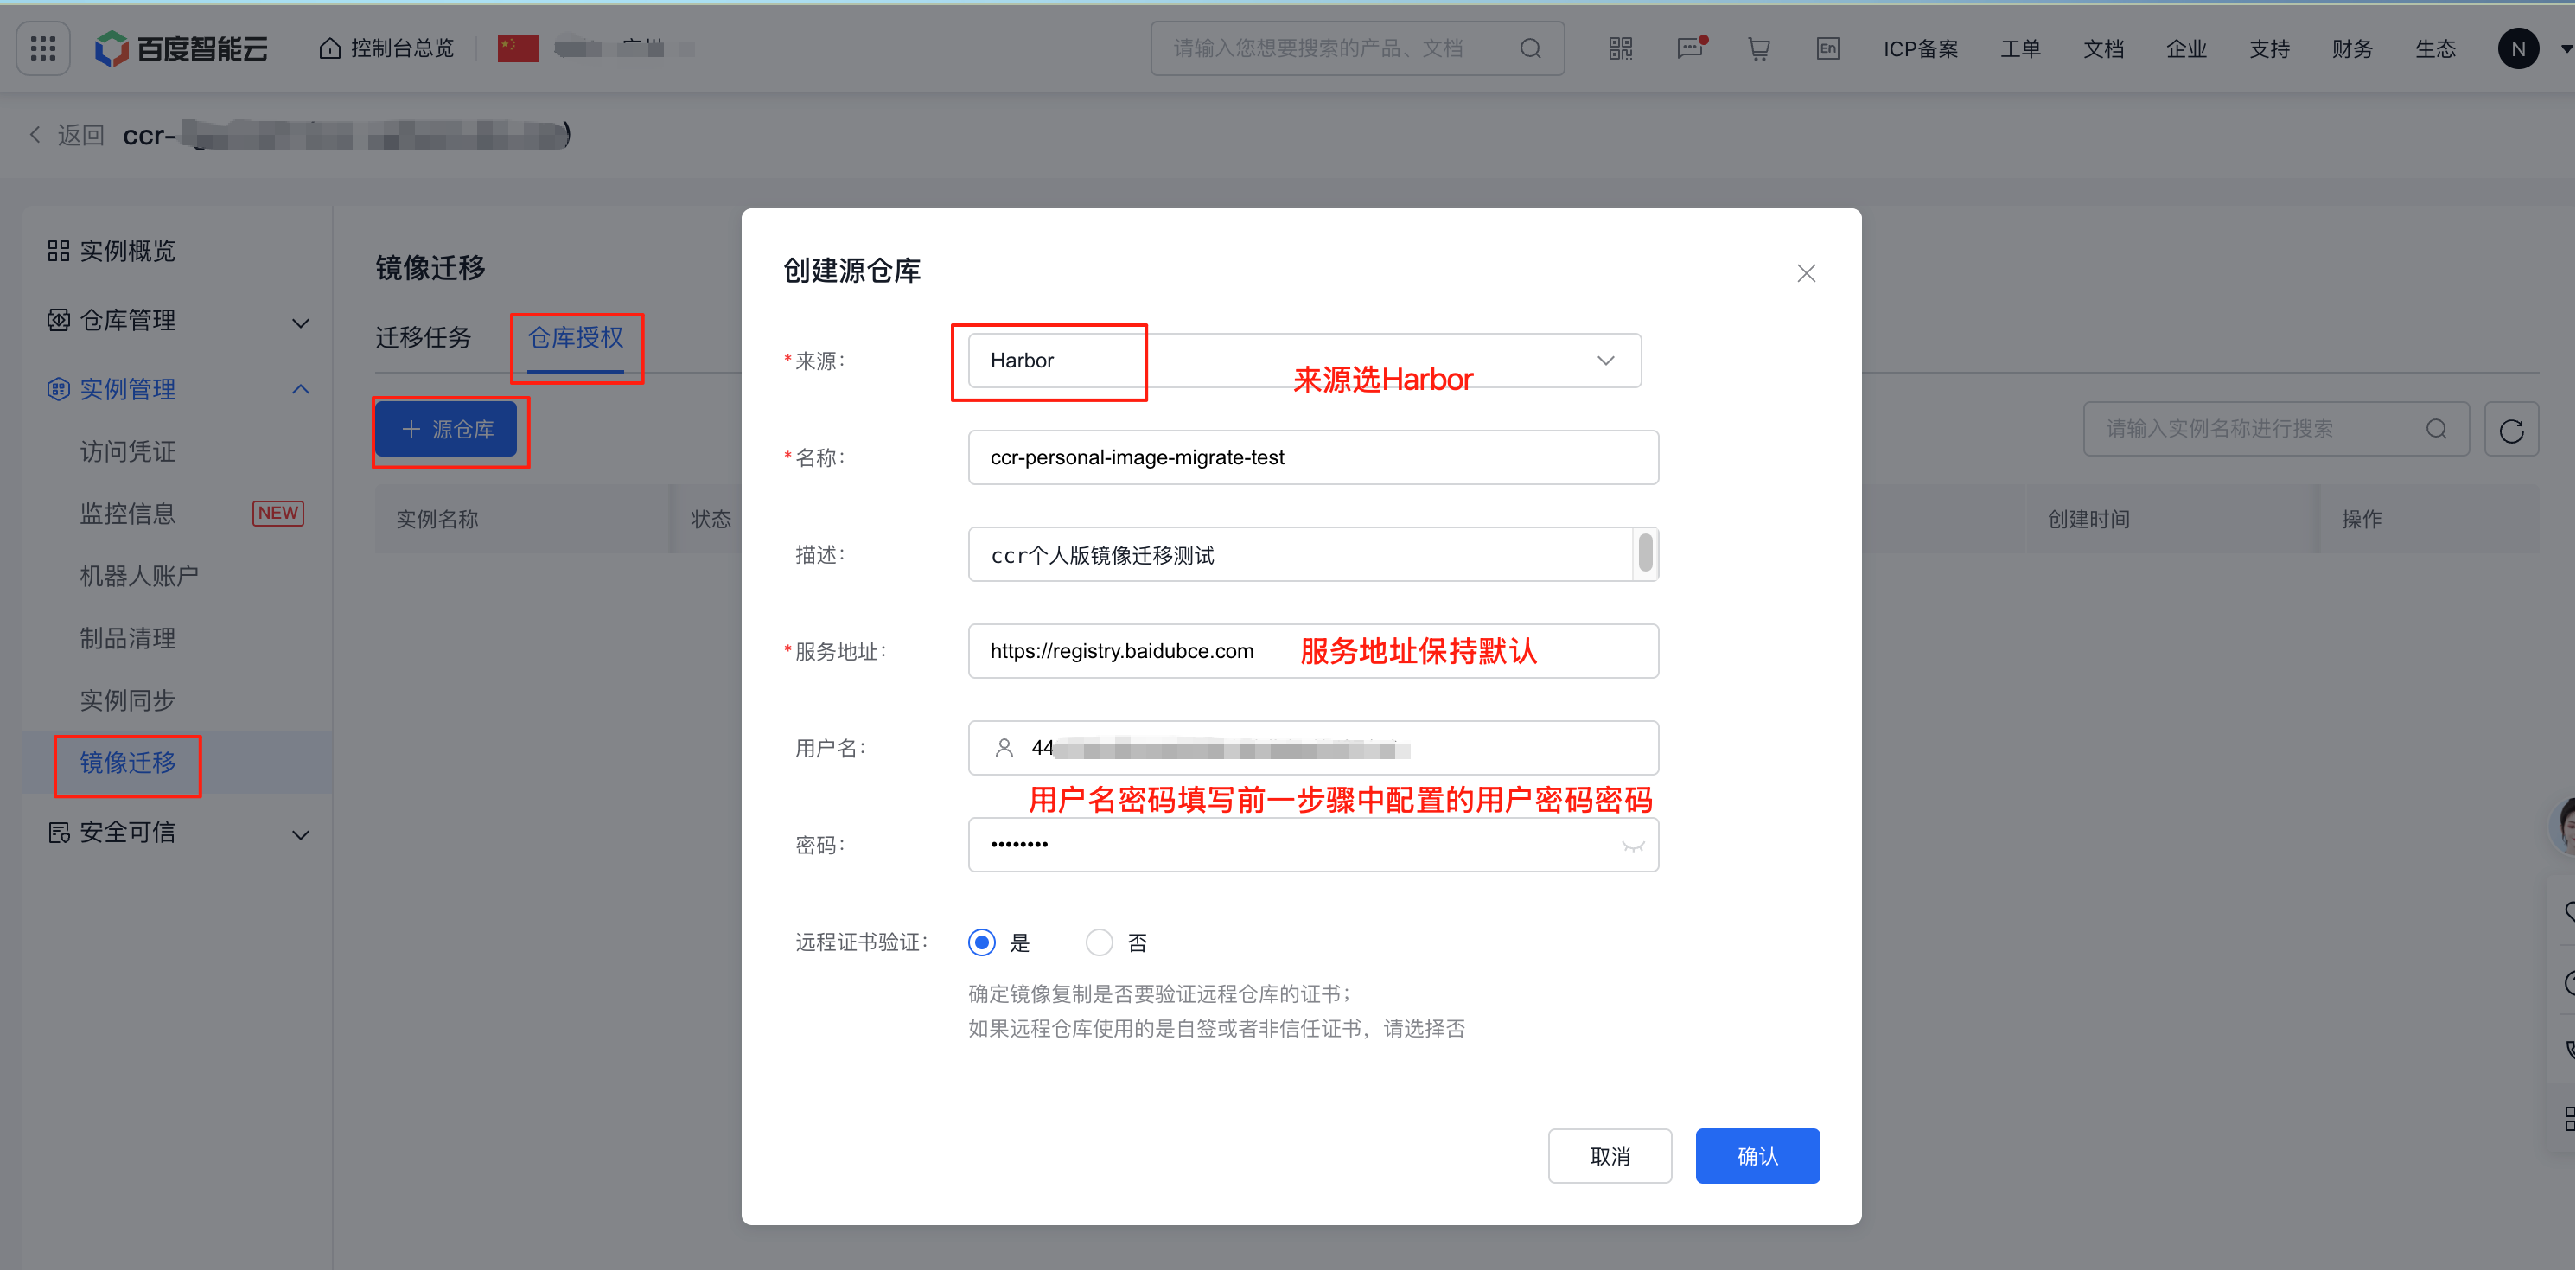
Task: Open 监控信息 sidebar item
Action: (128, 513)
